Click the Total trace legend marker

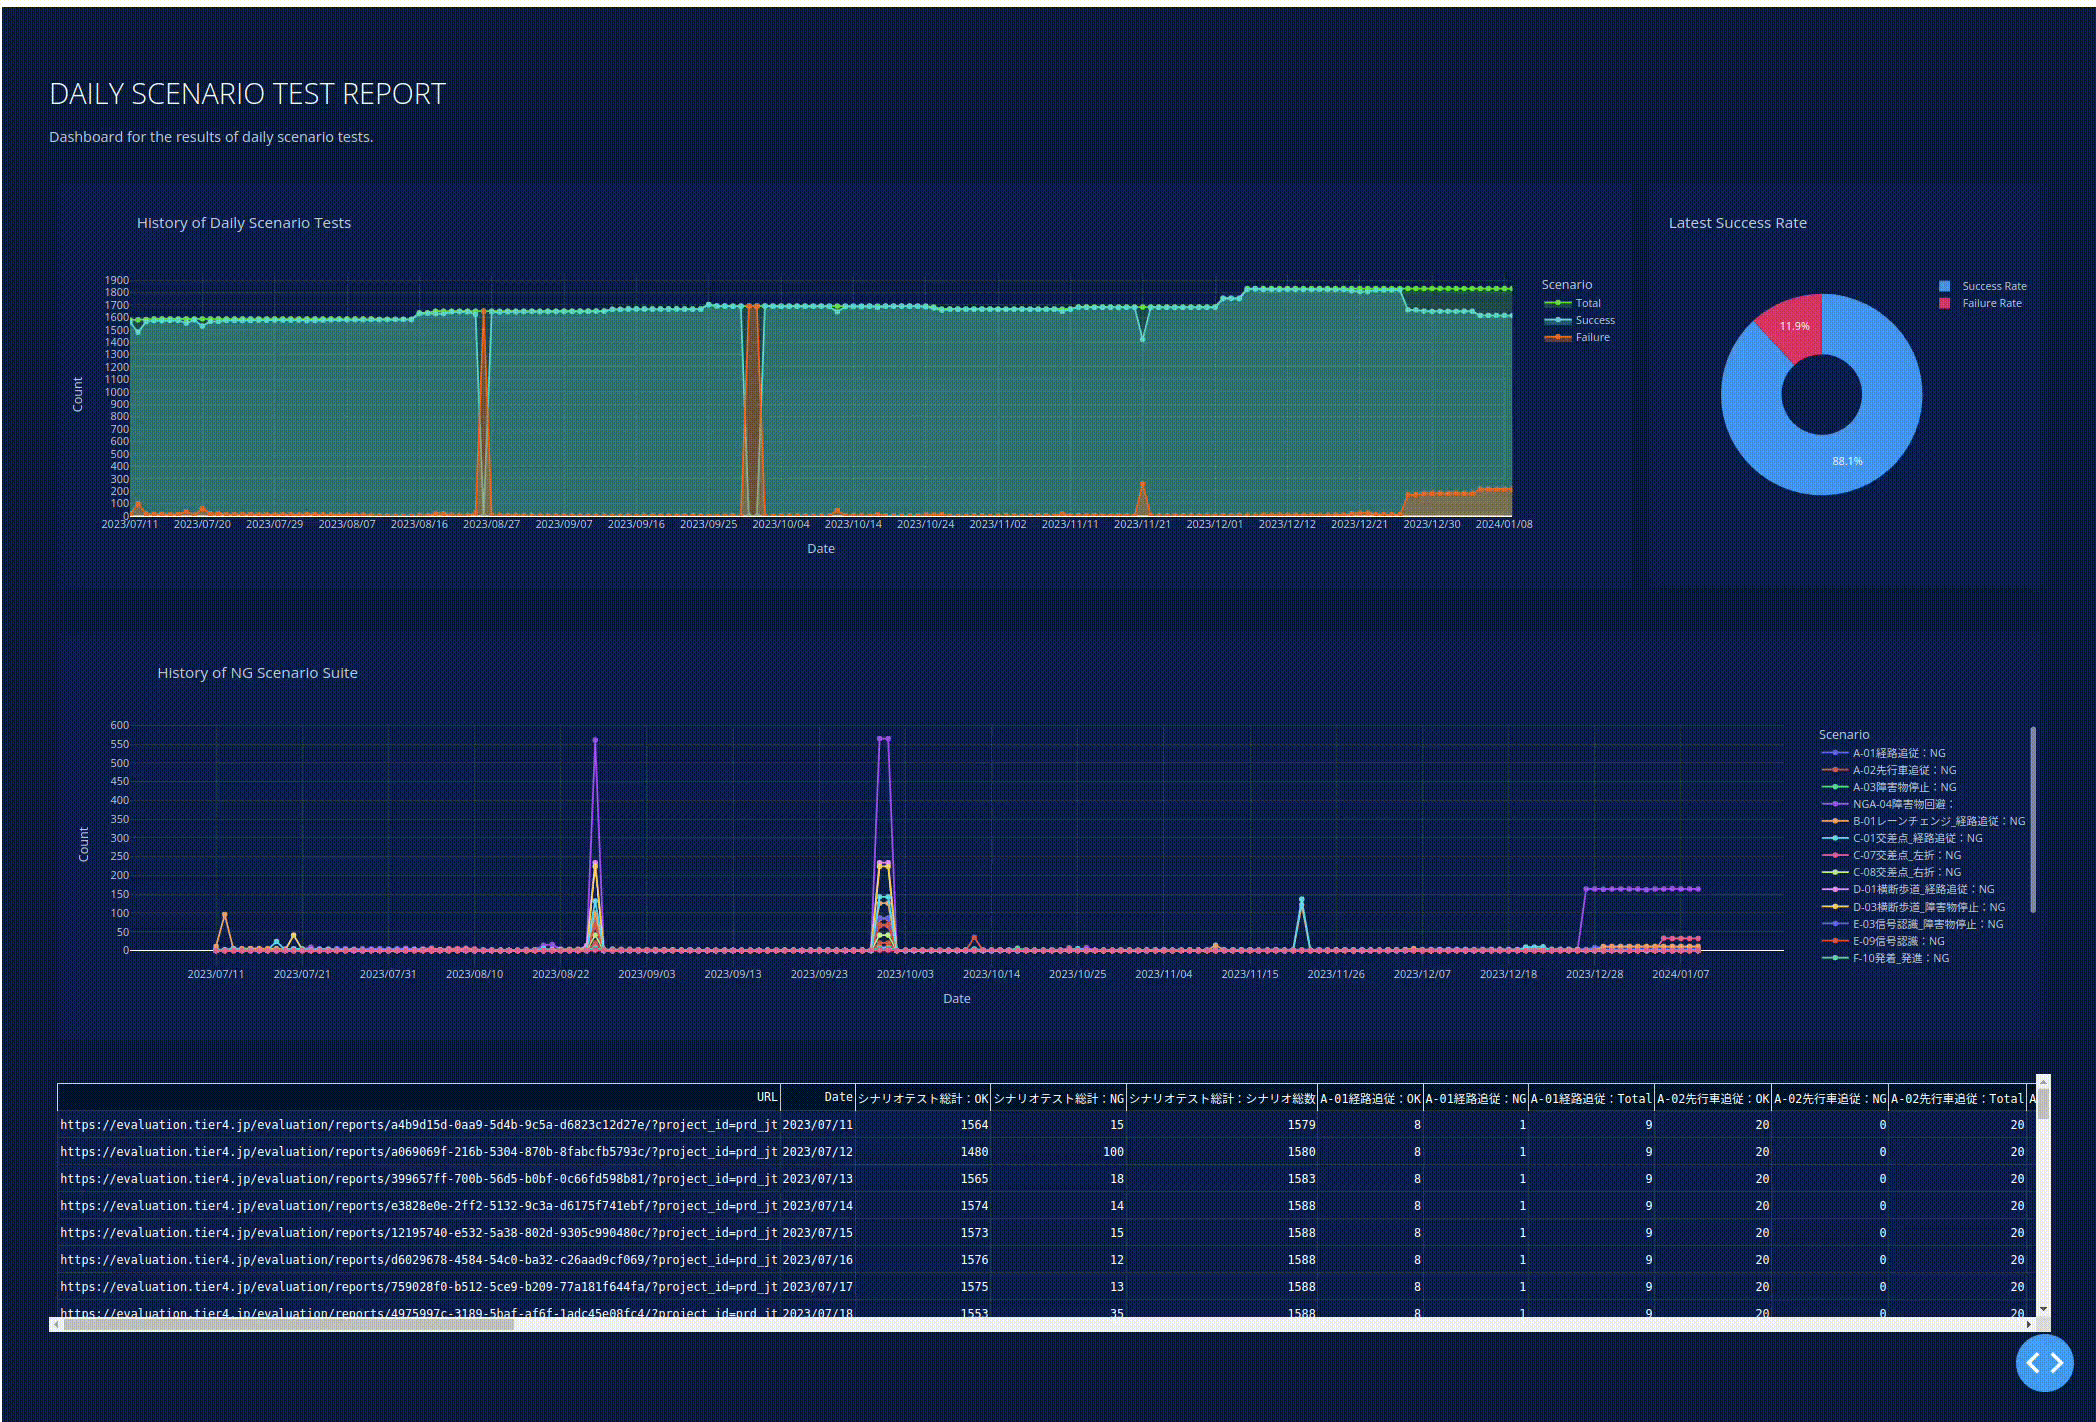pyautogui.click(x=1557, y=303)
